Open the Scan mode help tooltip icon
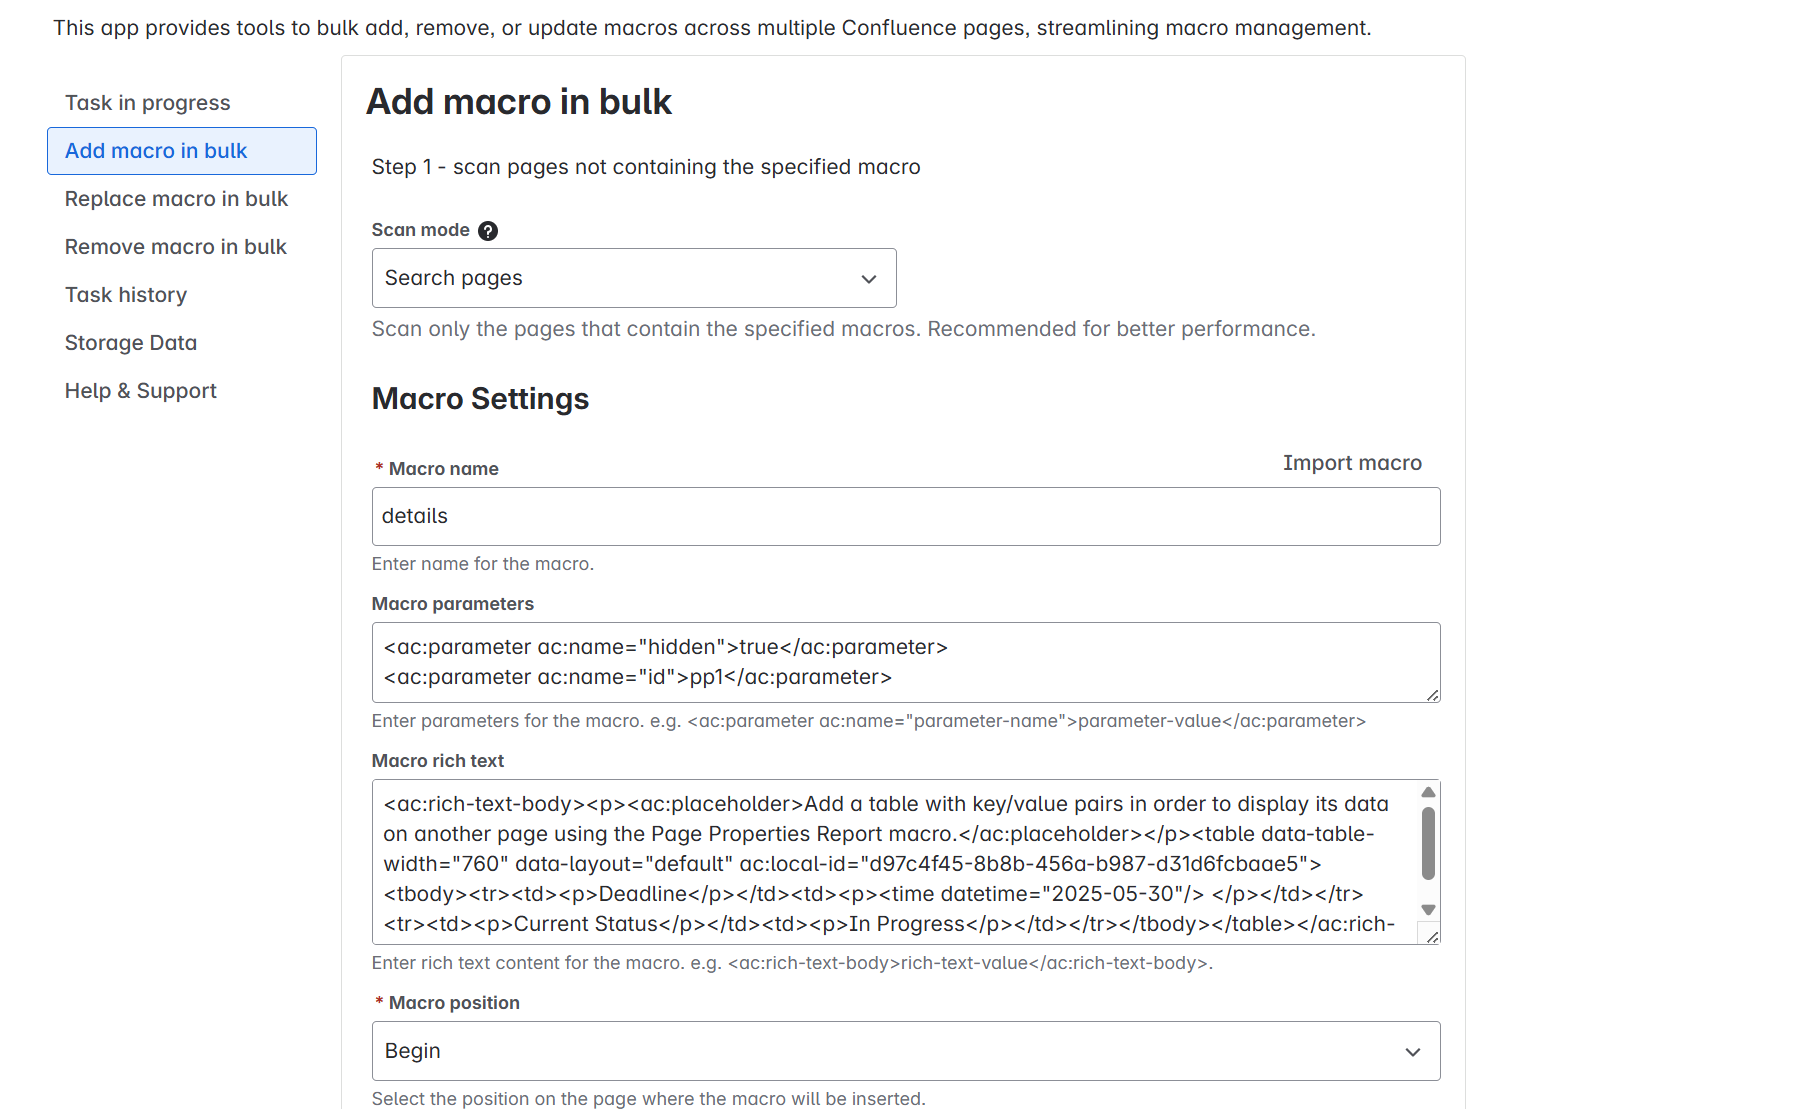Viewport: 1795px width, 1109px height. (x=488, y=231)
